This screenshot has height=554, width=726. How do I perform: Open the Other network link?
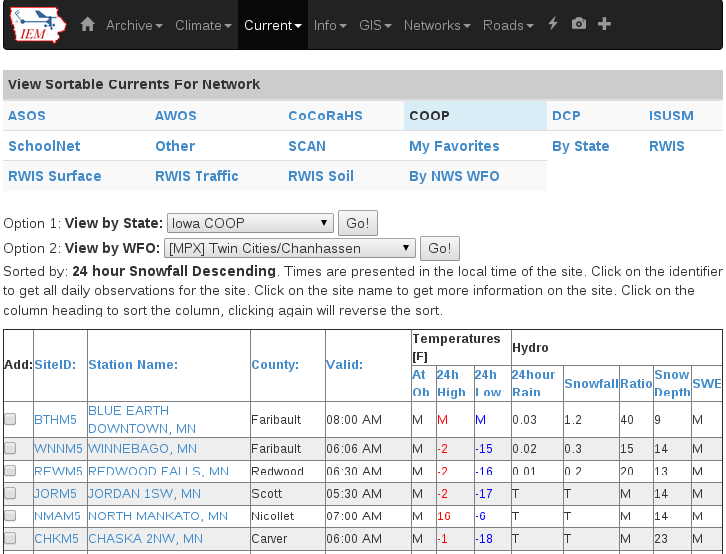click(x=175, y=146)
